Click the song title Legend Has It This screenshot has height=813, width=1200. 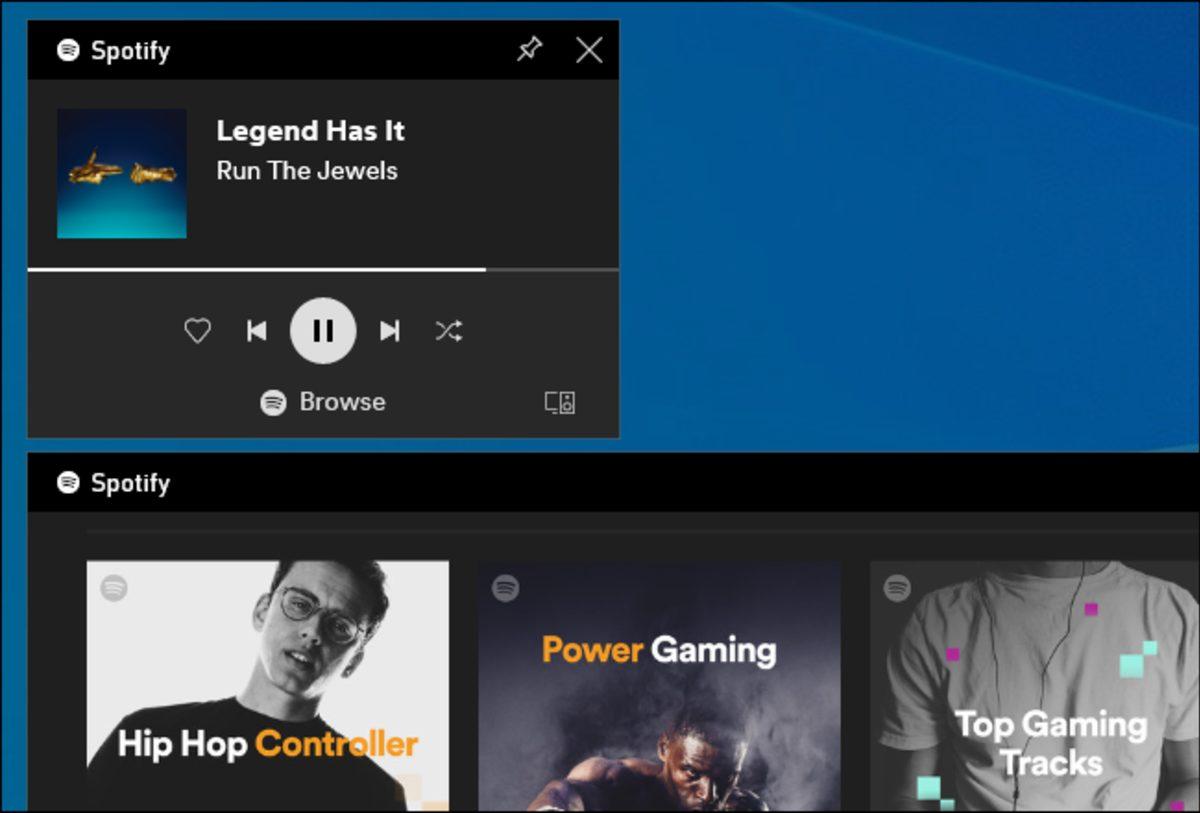point(310,131)
